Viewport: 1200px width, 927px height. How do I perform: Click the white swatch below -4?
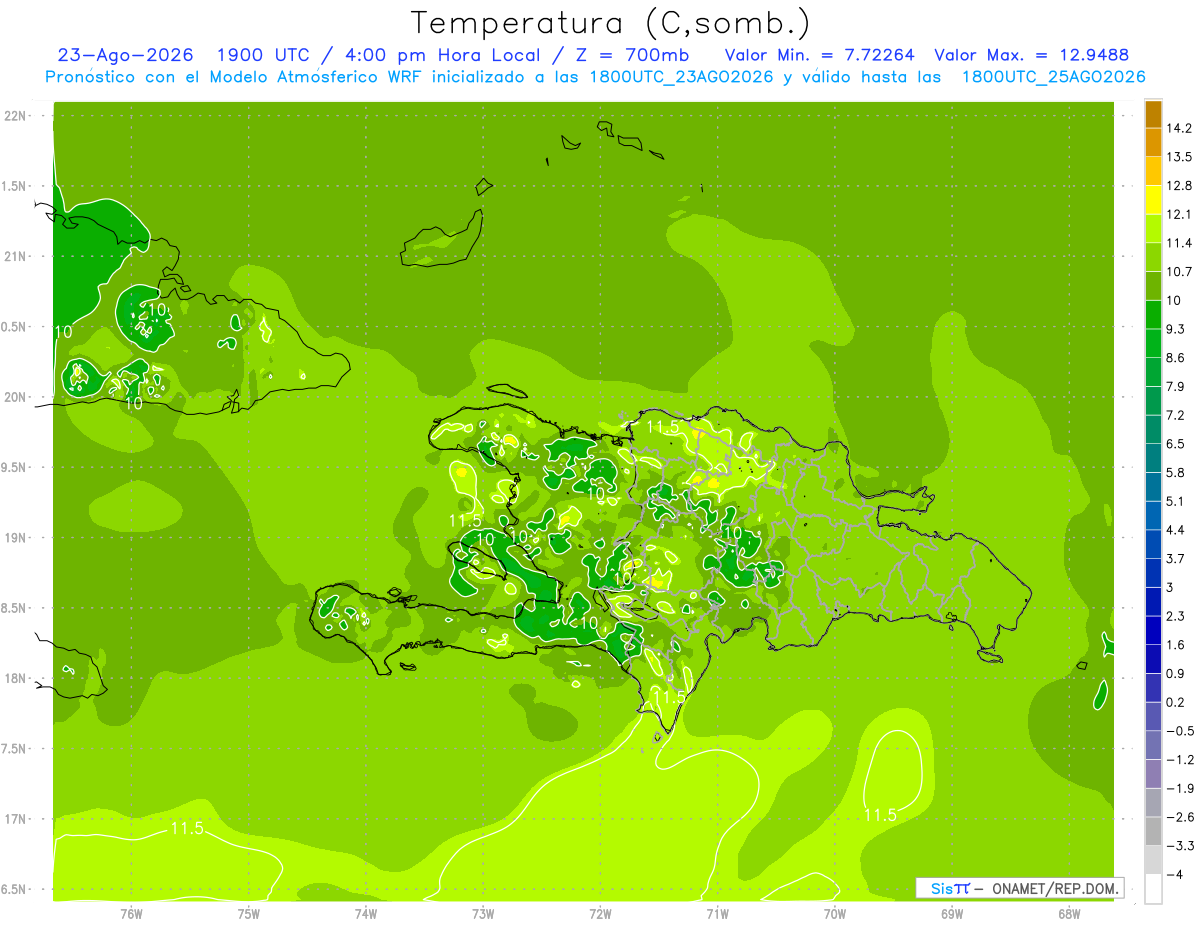1153,888
